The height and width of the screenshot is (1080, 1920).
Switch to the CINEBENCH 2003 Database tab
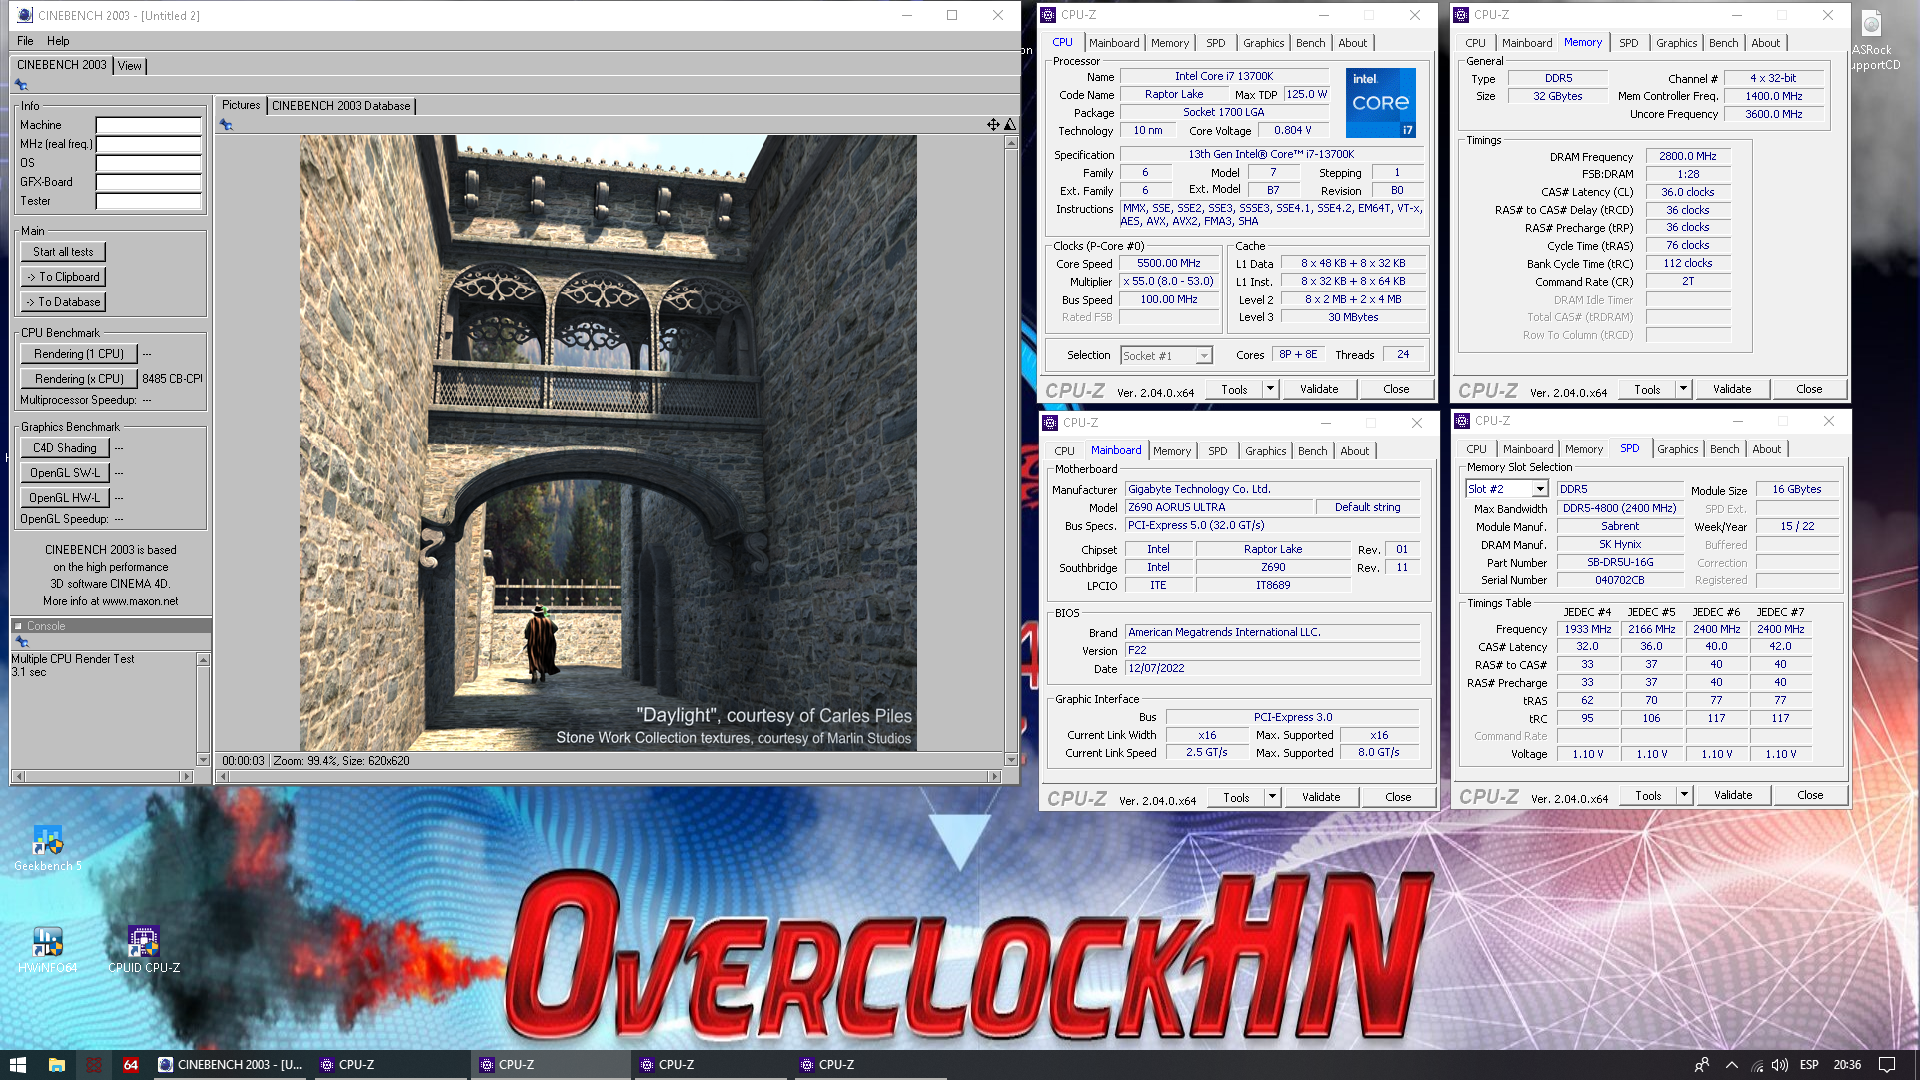pyautogui.click(x=341, y=106)
